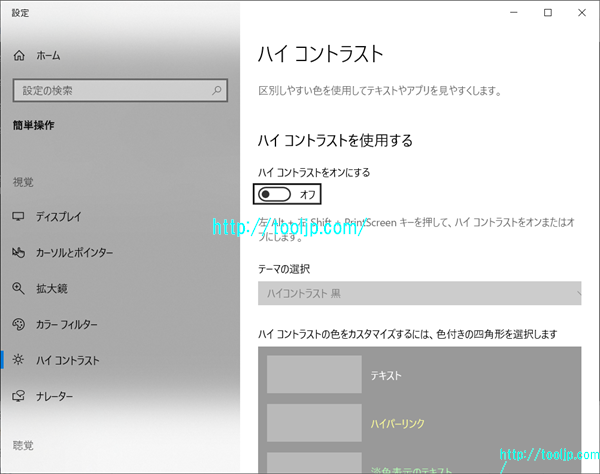Open カーソルとポインター settings
600x474 pixels.
(74, 252)
